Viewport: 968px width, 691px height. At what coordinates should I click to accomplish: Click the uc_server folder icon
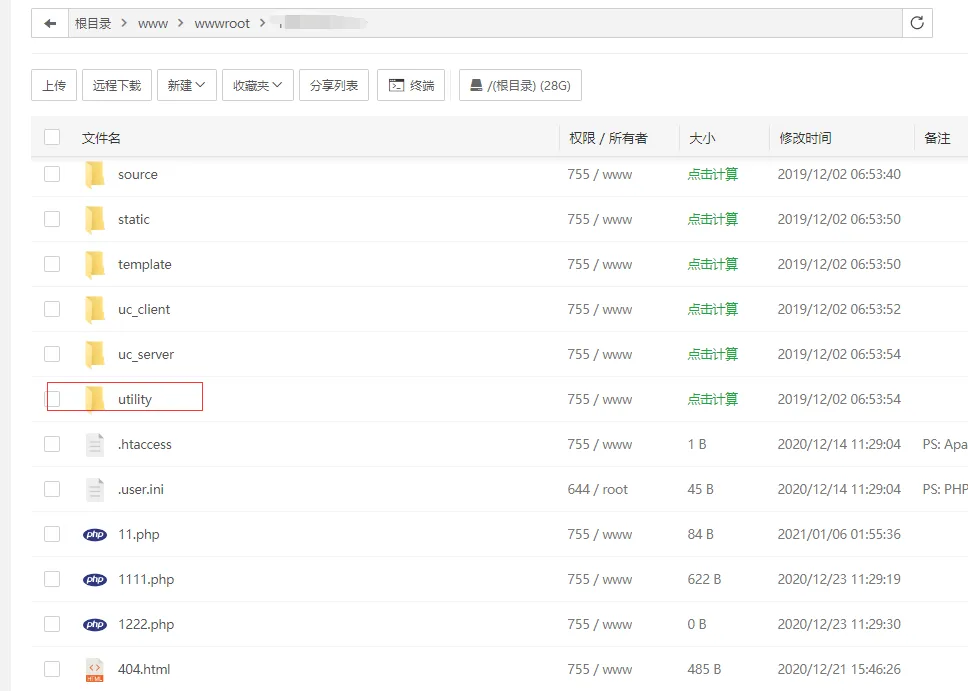pos(95,354)
